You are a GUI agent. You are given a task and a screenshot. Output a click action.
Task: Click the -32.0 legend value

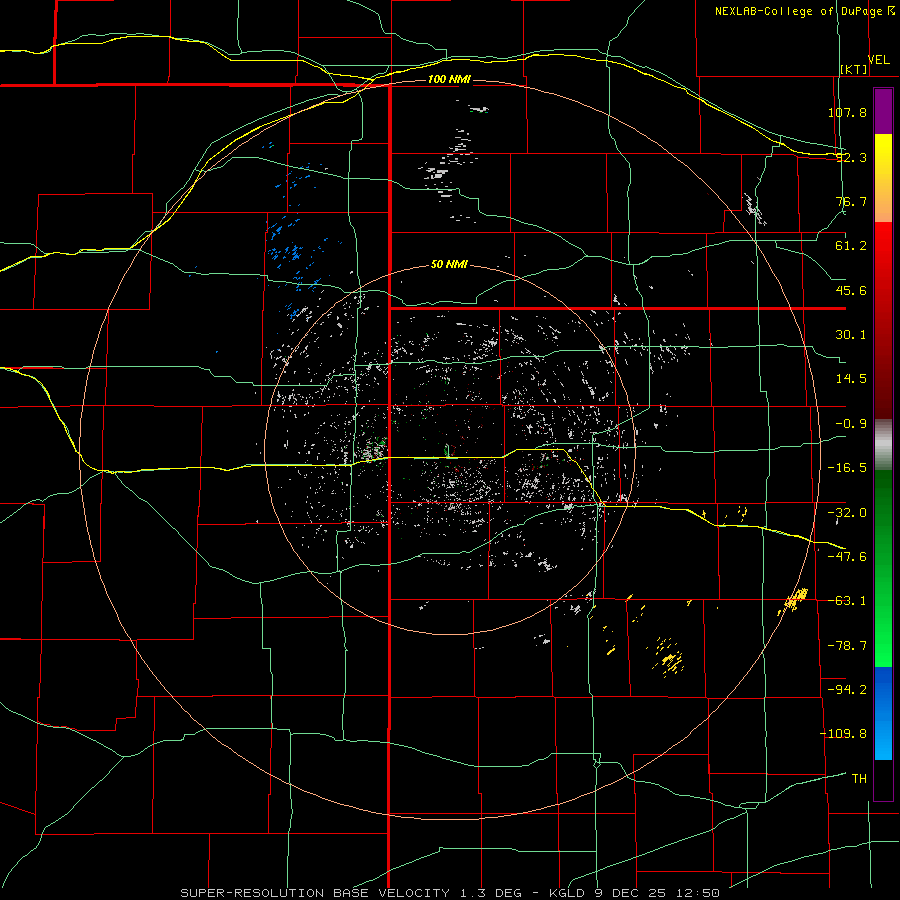click(847, 513)
